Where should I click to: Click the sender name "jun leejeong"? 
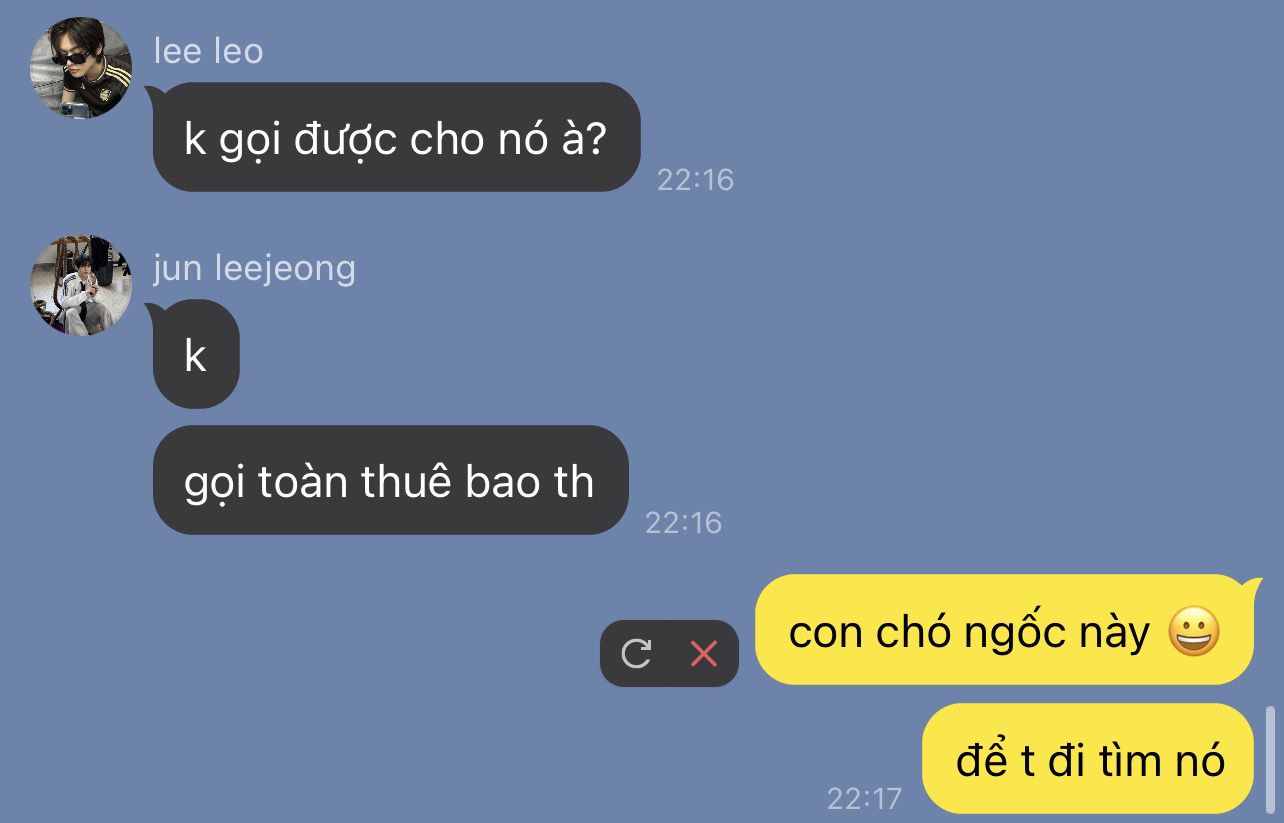pyautogui.click(x=254, y=268)
